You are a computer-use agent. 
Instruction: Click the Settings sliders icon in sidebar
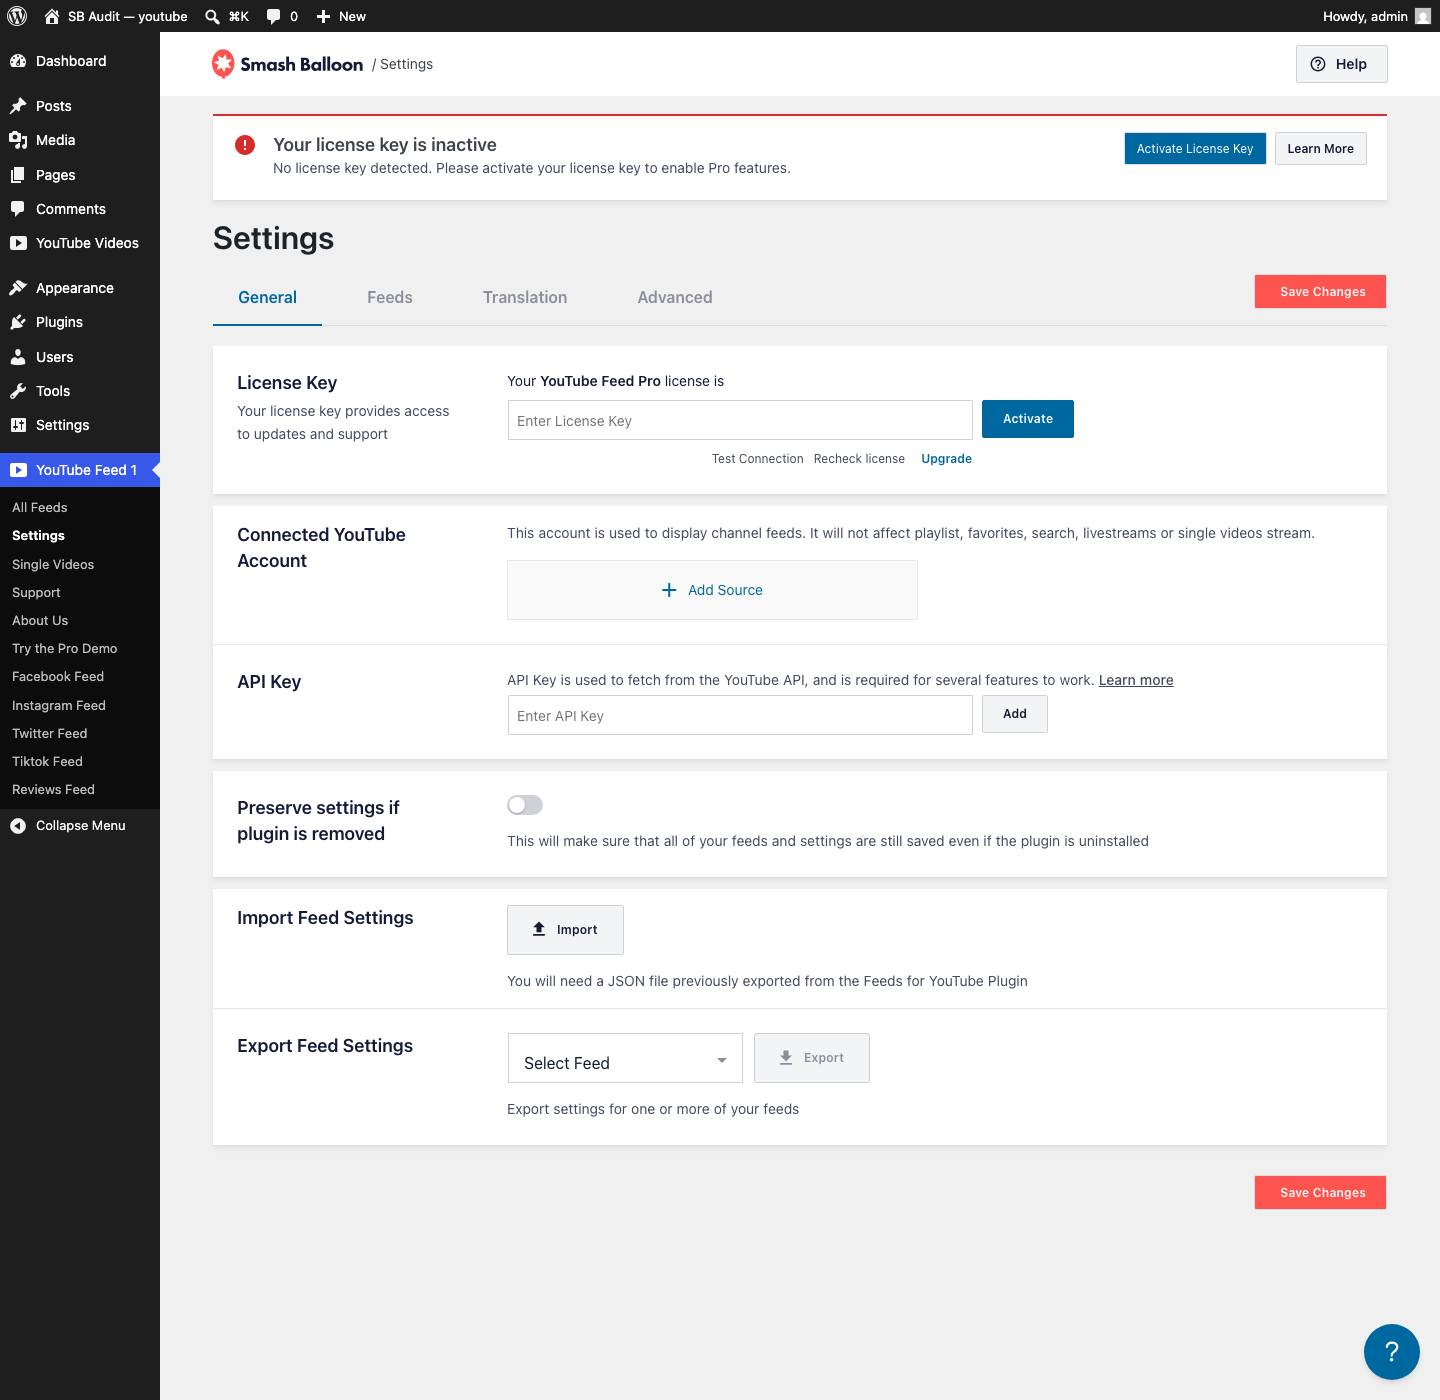pos(18,425)
